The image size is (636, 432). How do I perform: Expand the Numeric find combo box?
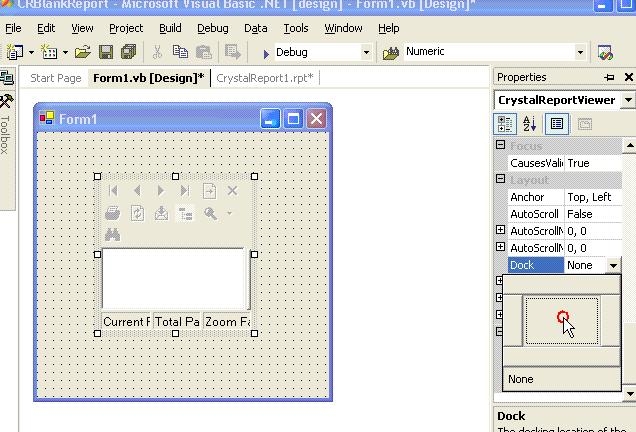coord(580,52)
